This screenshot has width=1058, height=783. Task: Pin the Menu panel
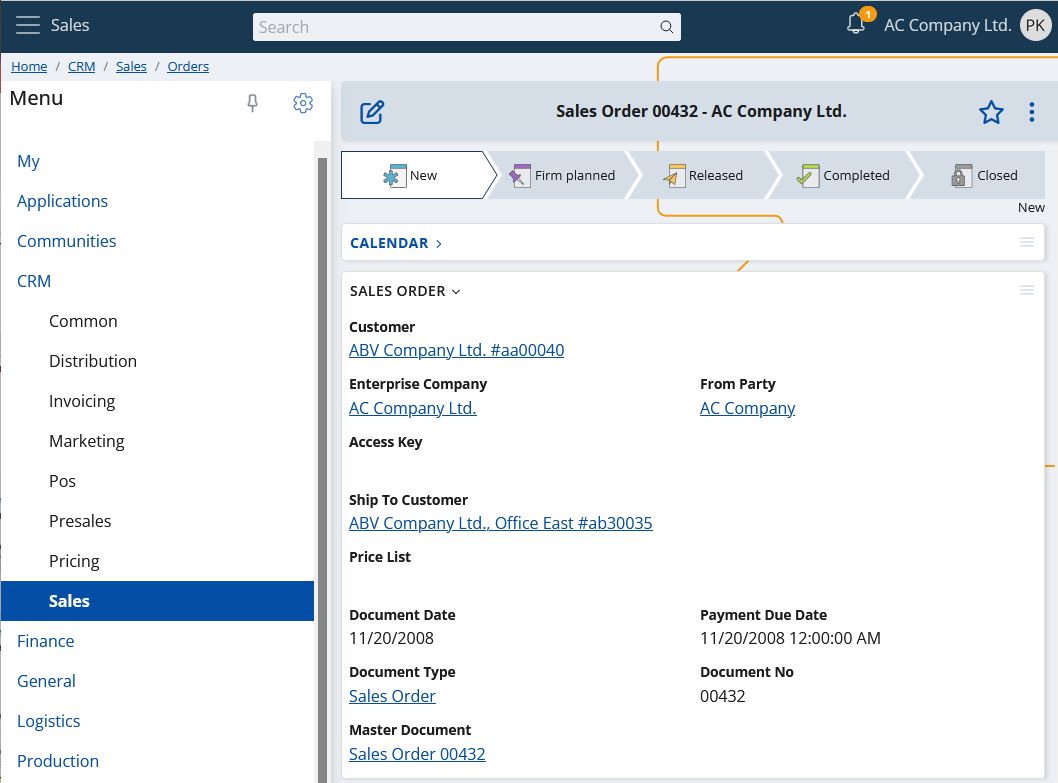pos(252,103)
